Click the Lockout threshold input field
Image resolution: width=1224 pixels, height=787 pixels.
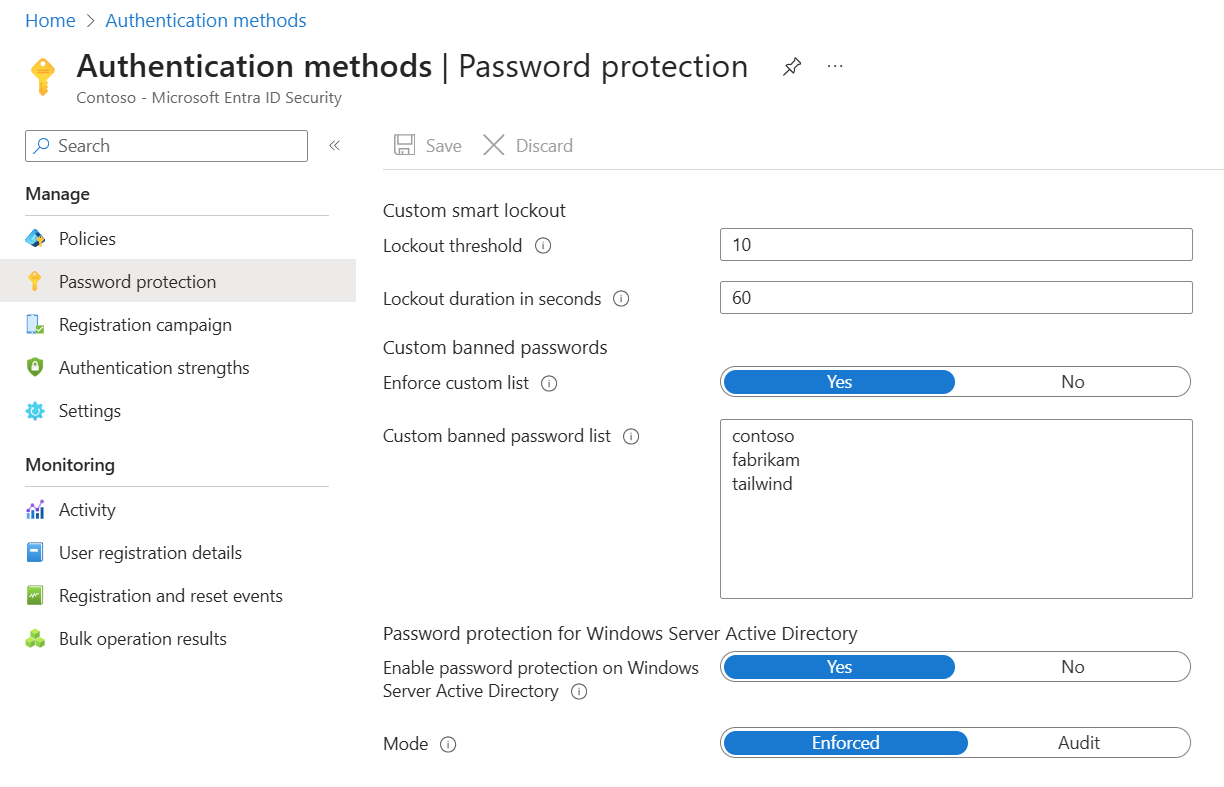pos(955,245)
